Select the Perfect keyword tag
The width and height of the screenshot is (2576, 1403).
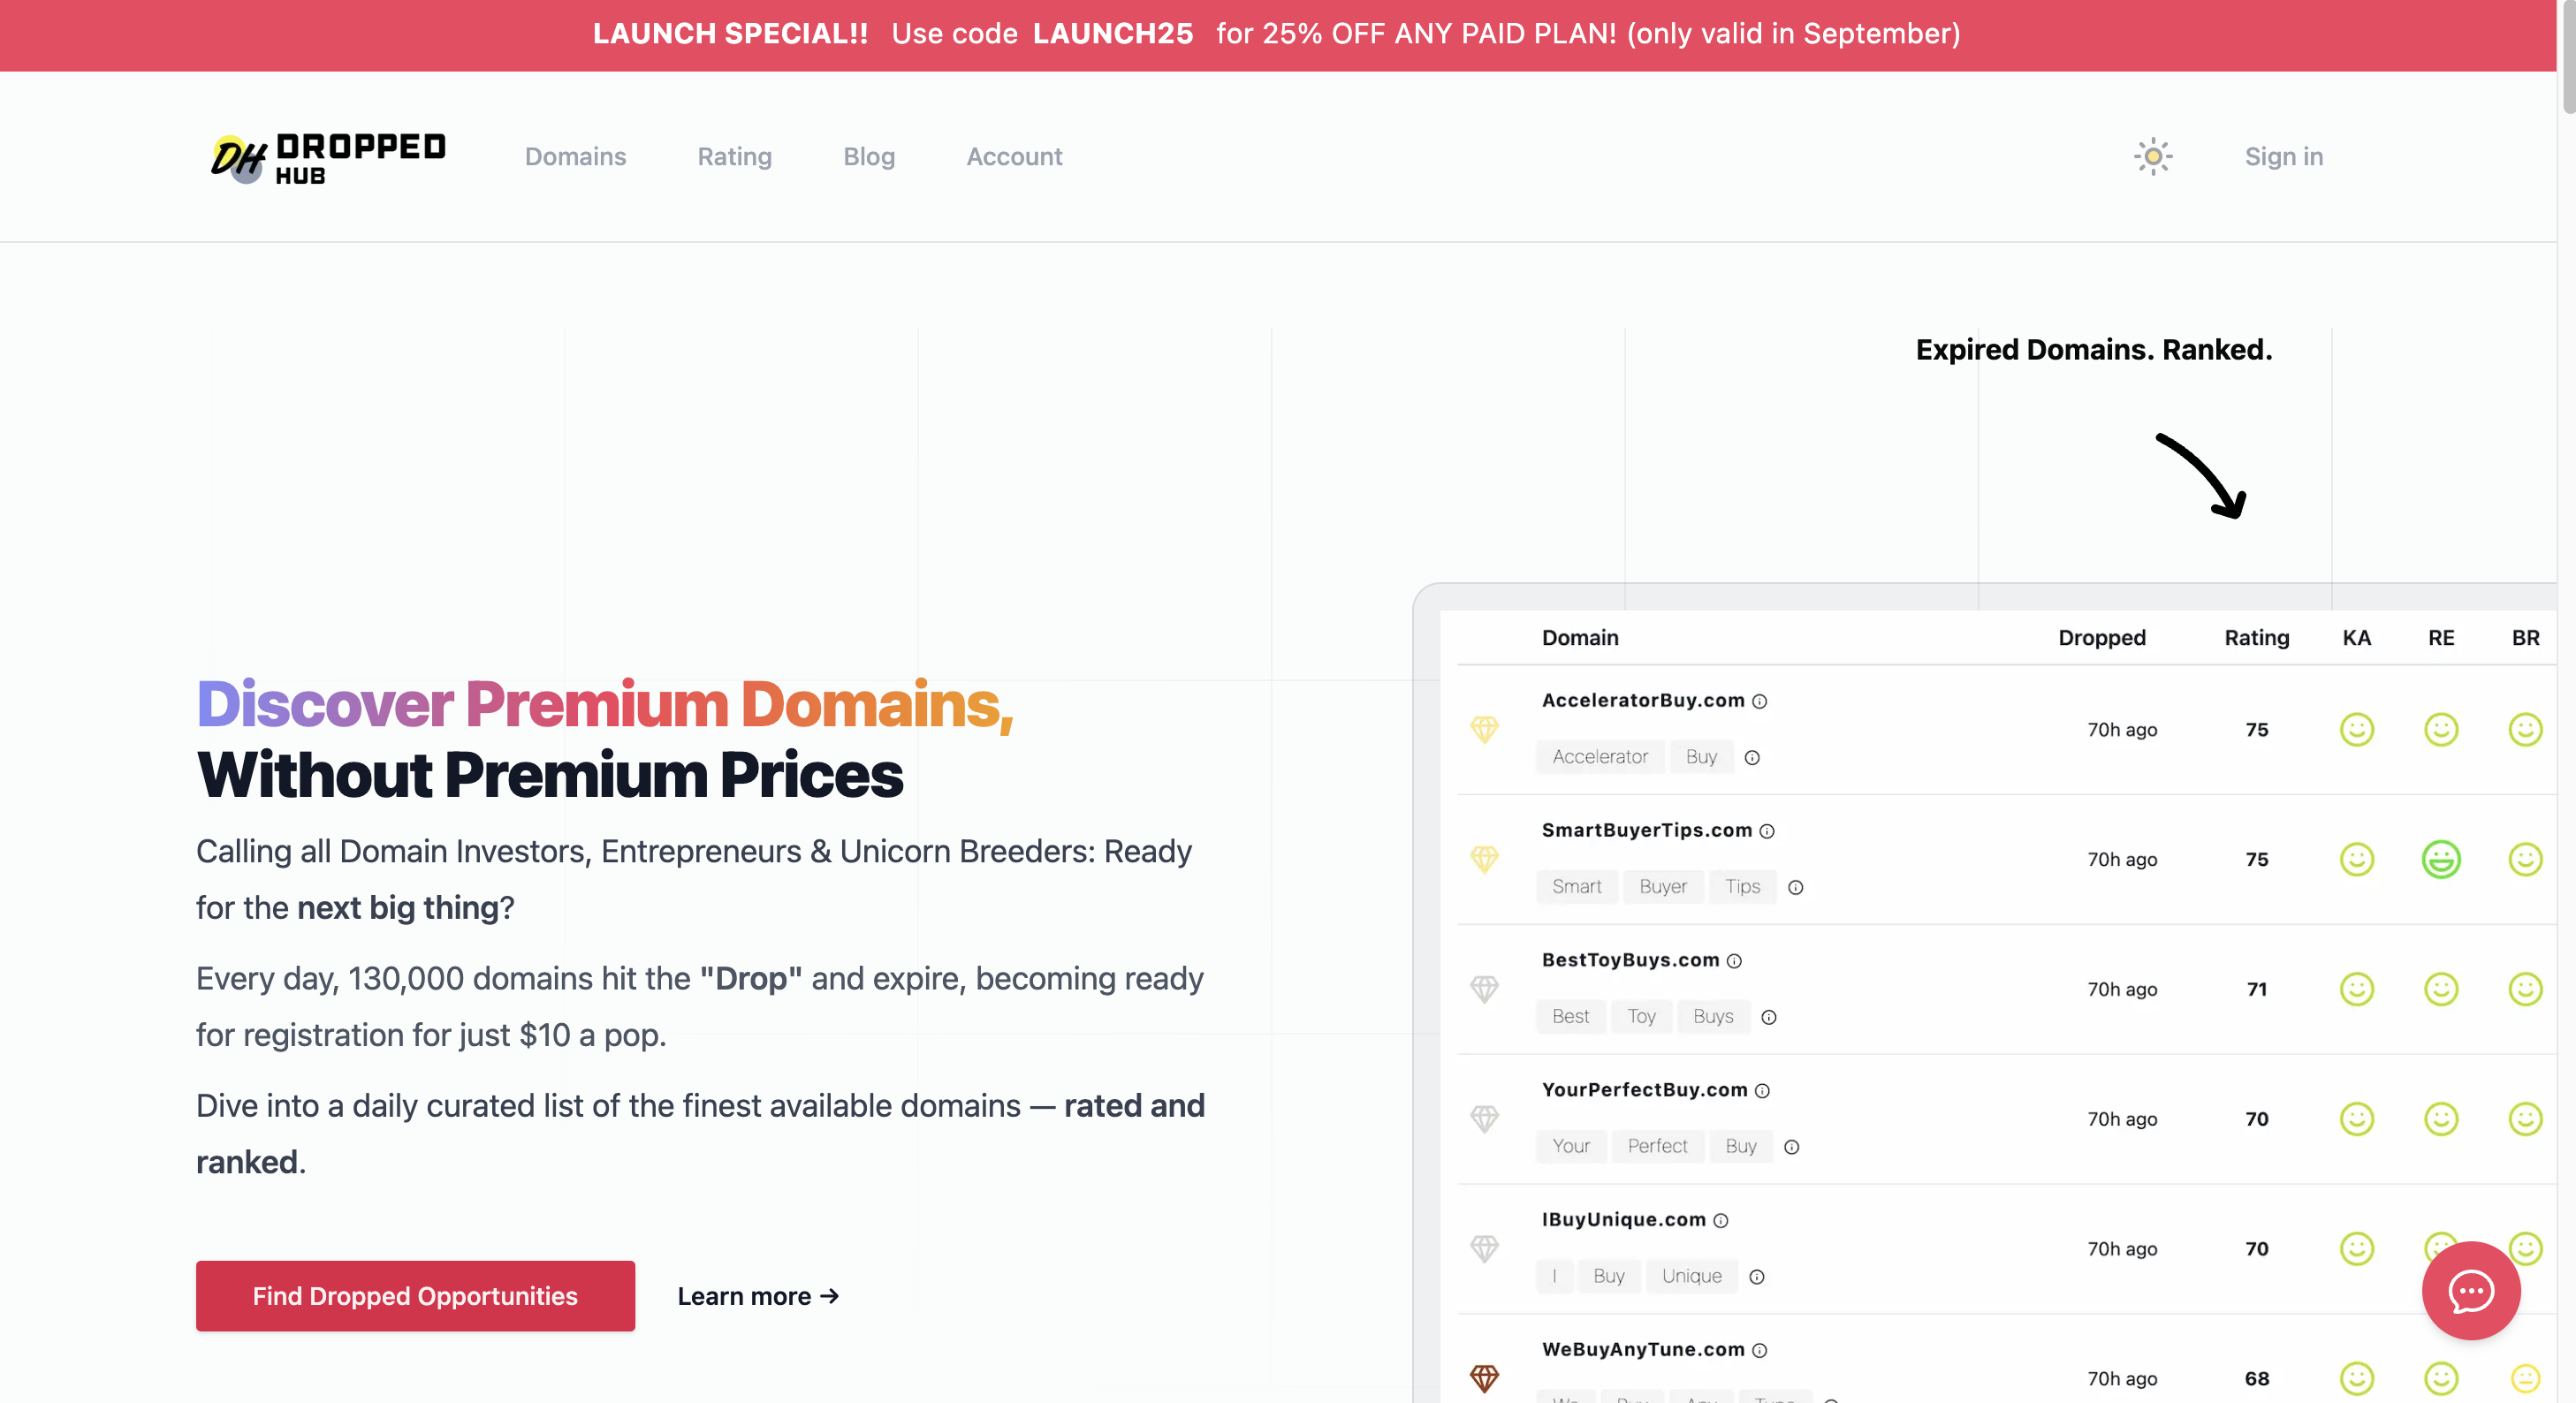pos(1657,1147)
